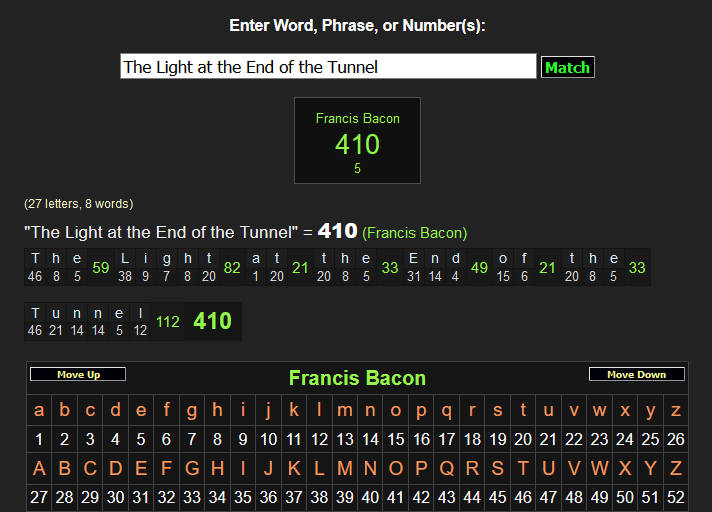
Task: Select uppercase letter M in cipher chart
Action: click(x=345, y=468)
